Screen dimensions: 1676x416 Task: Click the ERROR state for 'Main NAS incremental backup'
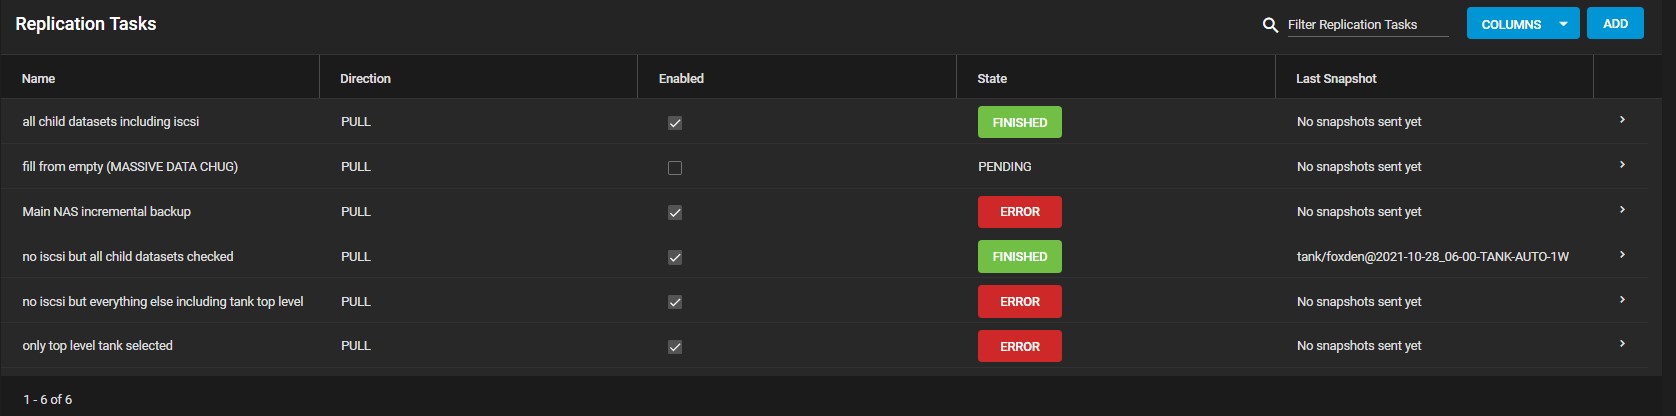1020,212
